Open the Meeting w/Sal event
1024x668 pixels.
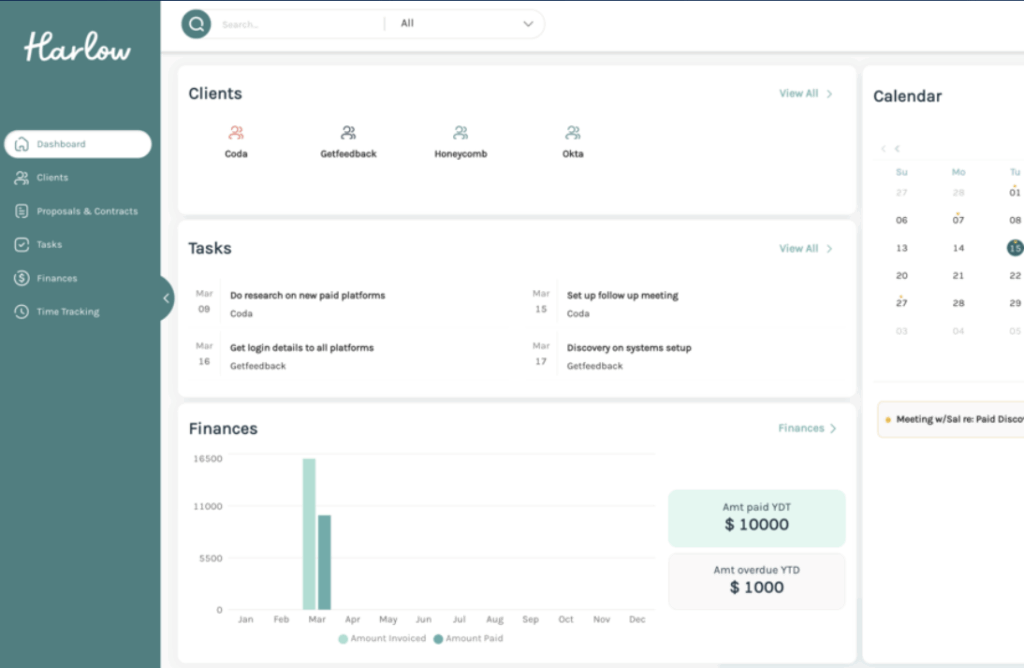coord(951,419)
